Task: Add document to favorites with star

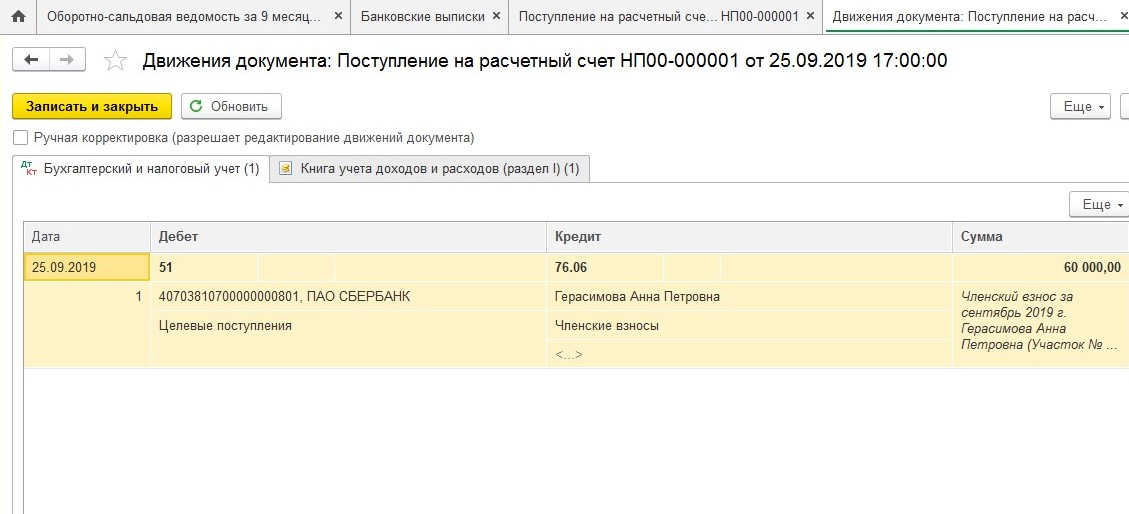Action: point(116,61)
